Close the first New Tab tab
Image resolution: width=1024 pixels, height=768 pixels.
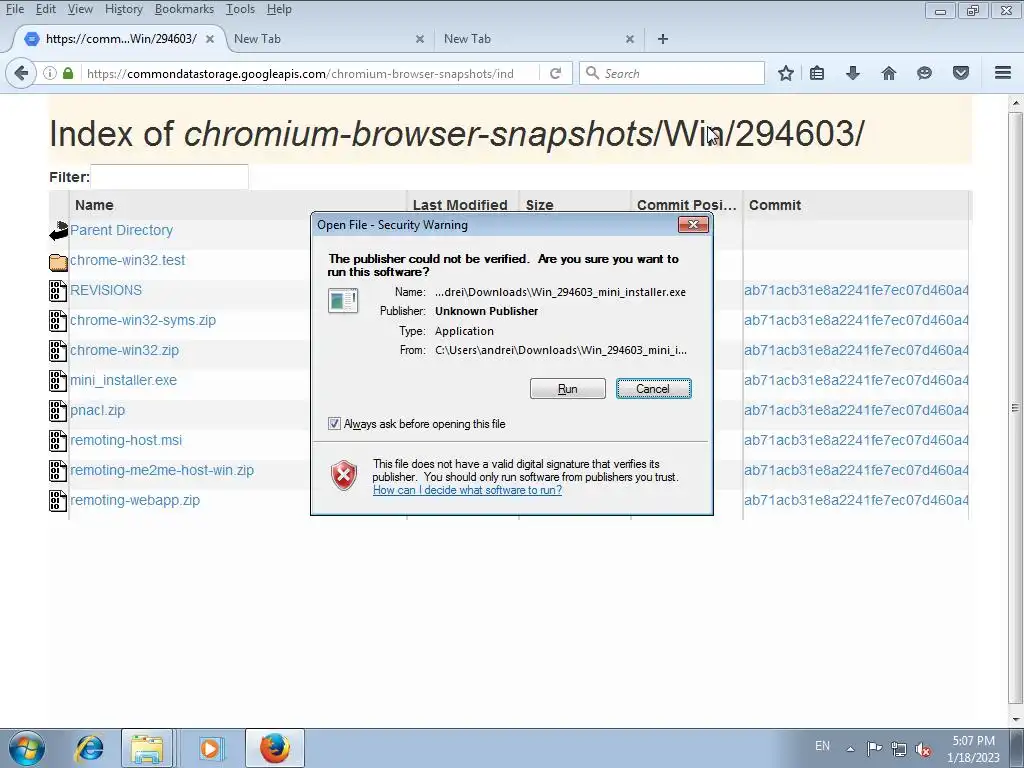(x=420, y=39)
